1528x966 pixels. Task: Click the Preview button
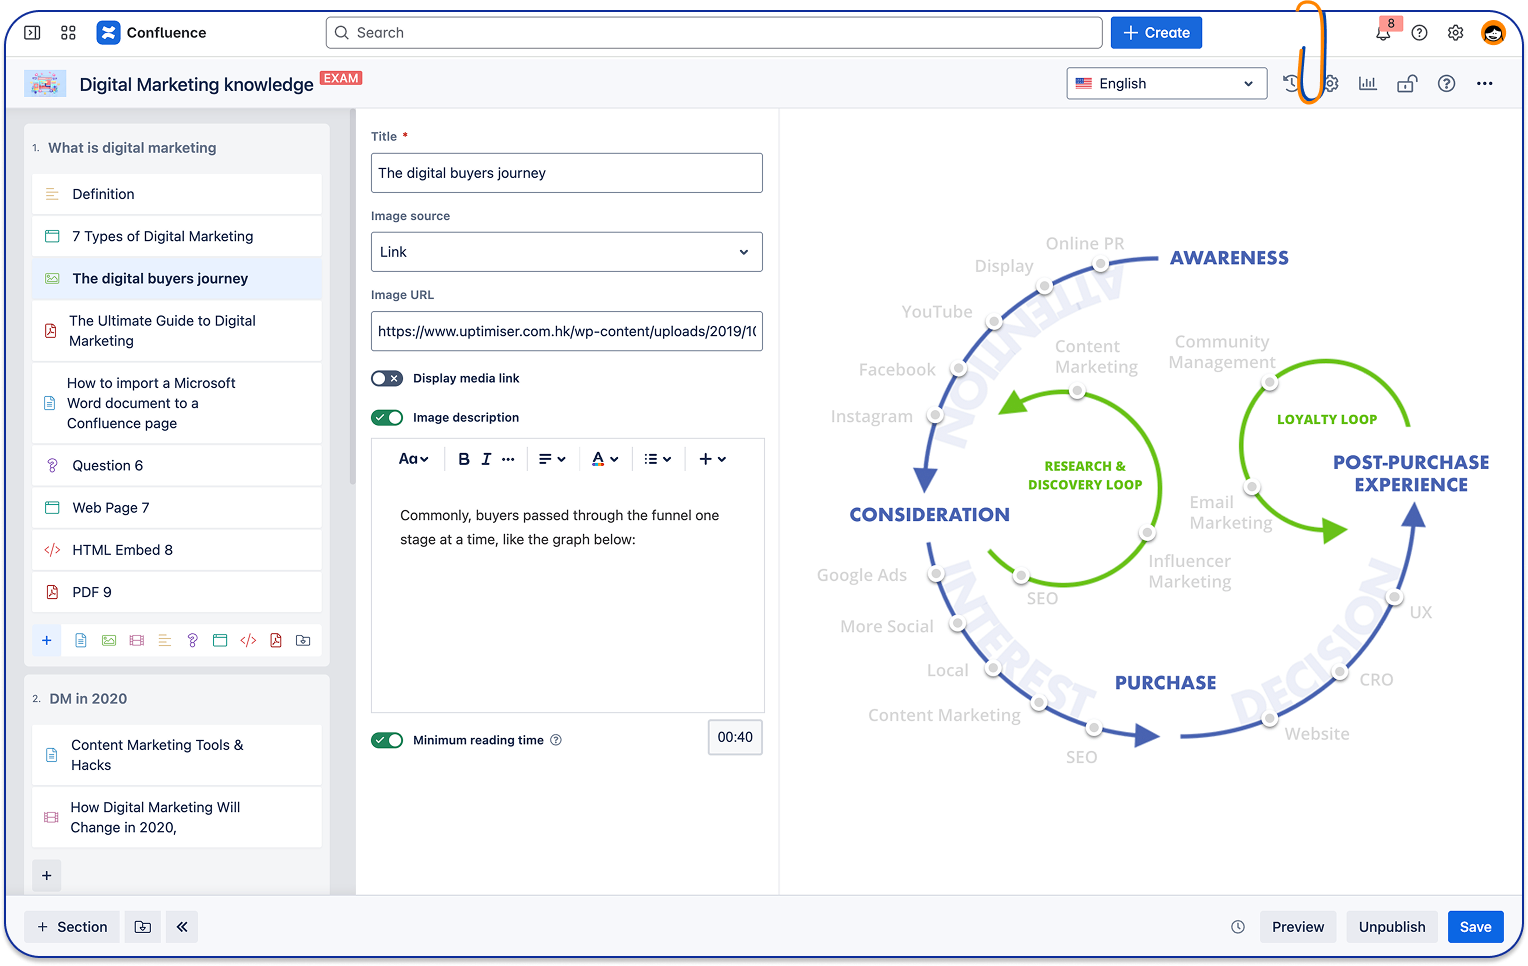click(x=1297, y=927)
